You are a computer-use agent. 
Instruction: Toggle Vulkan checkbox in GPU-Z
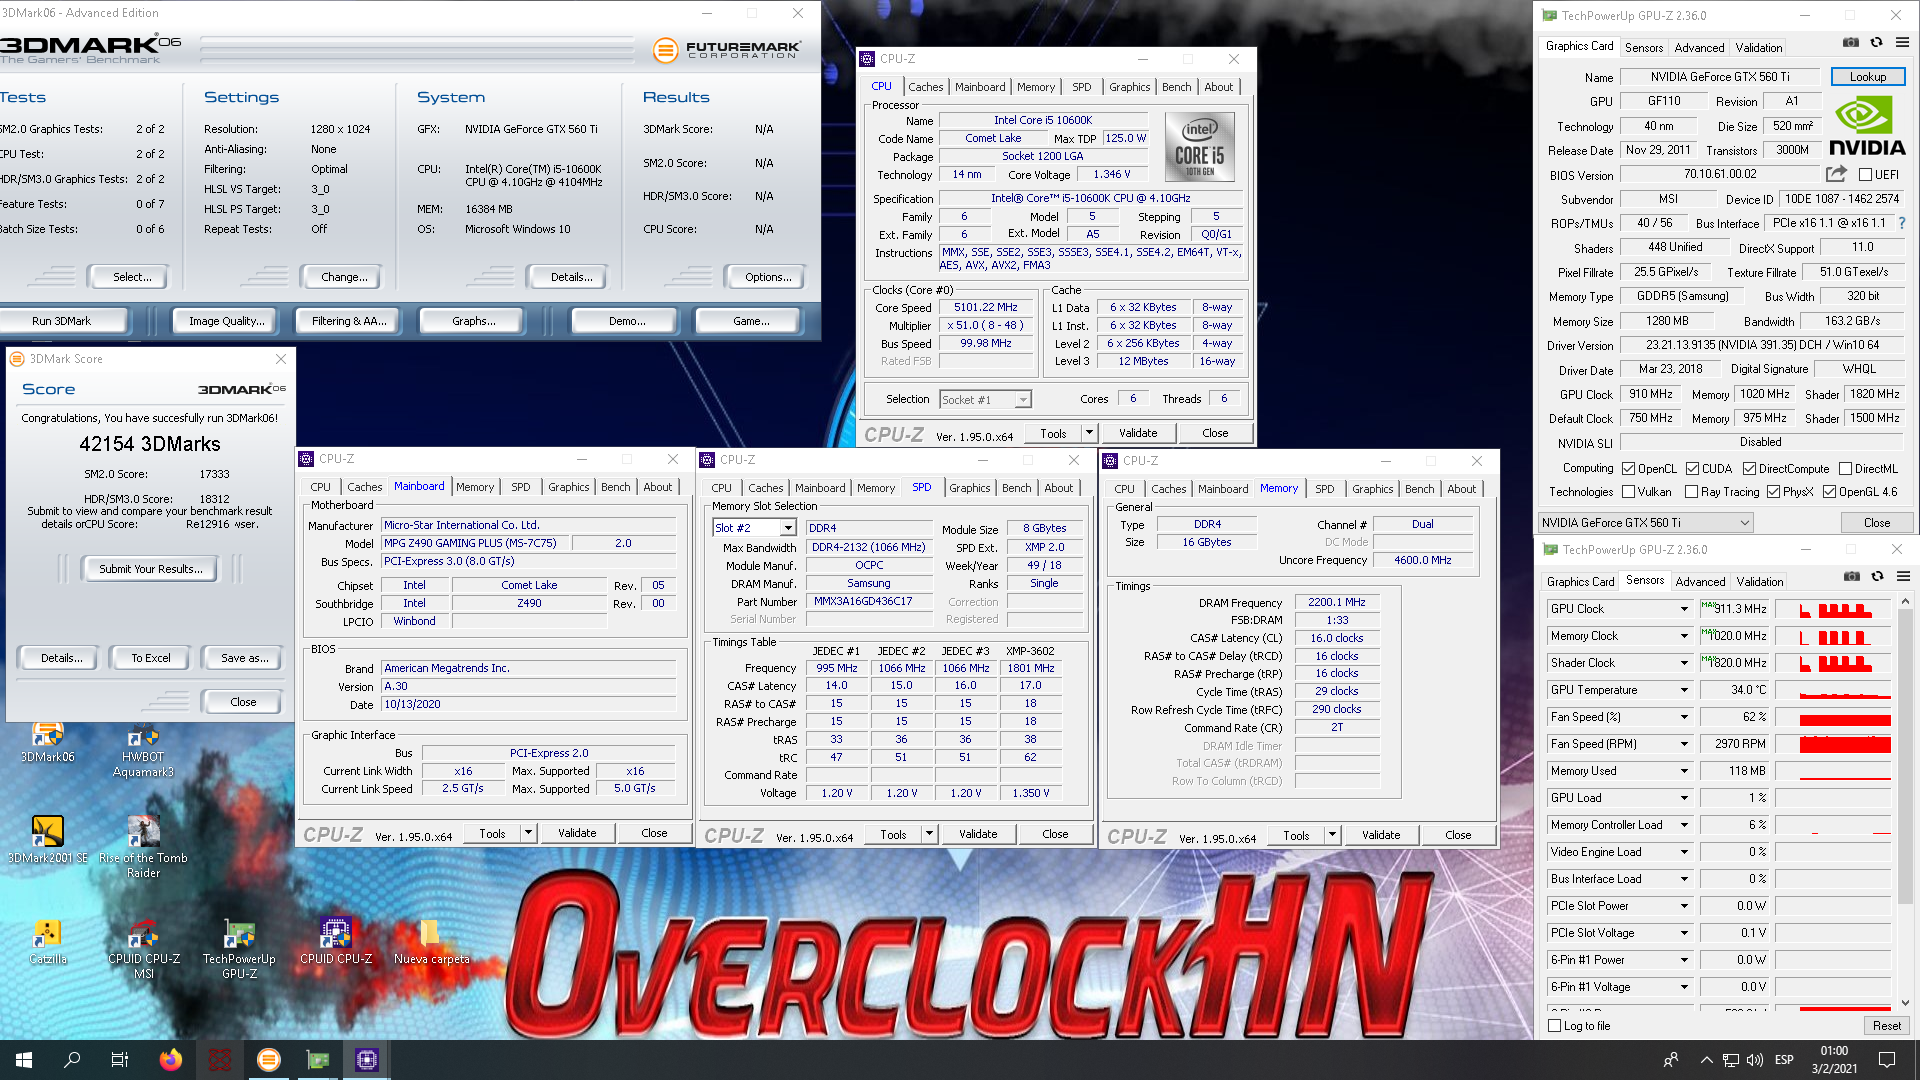click(1628, 492)
